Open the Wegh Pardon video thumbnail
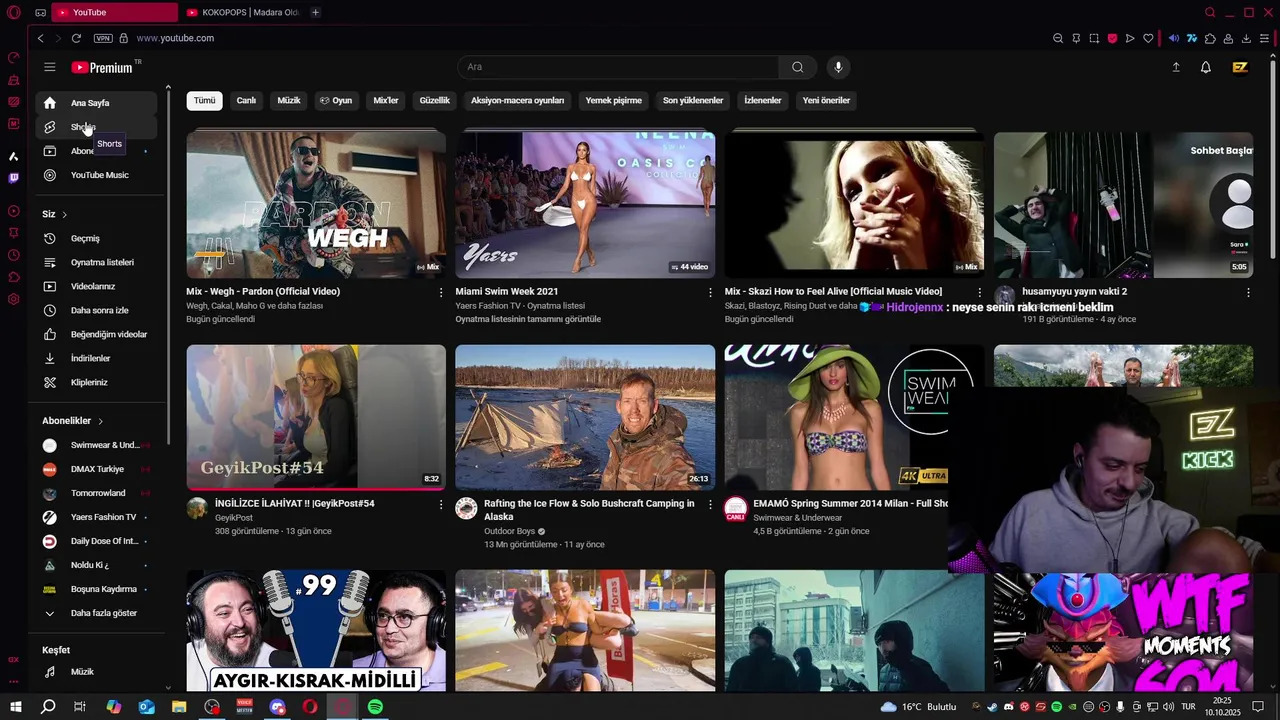 316,204
